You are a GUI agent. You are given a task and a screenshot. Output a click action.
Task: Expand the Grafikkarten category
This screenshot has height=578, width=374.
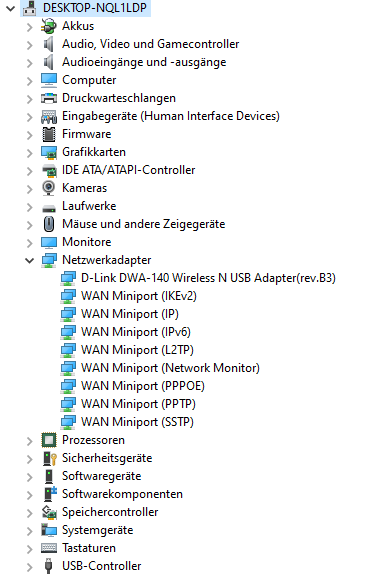pyautogui.click(x=29, y=153)
